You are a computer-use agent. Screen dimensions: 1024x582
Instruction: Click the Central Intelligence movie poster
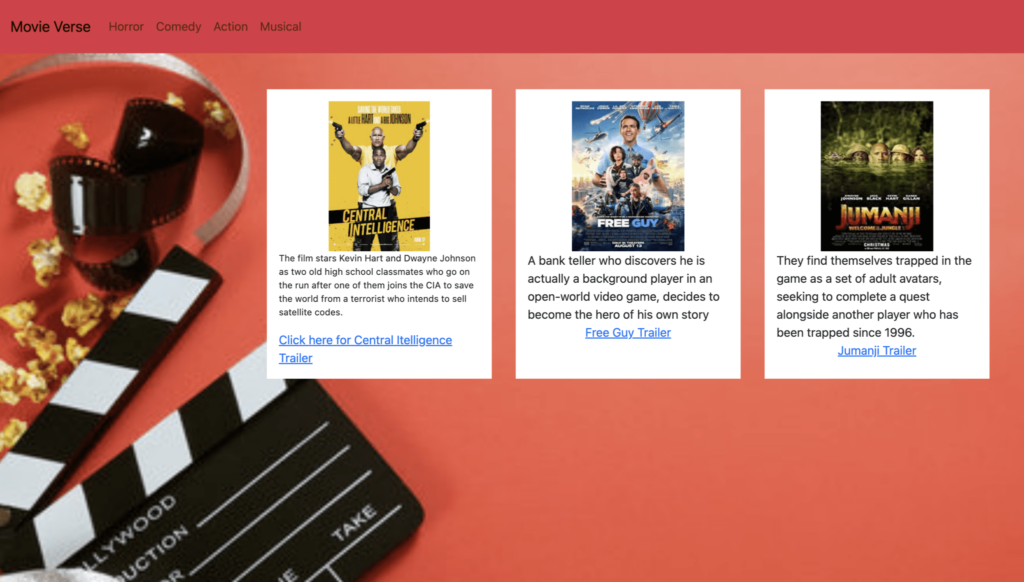coord(379,175)
